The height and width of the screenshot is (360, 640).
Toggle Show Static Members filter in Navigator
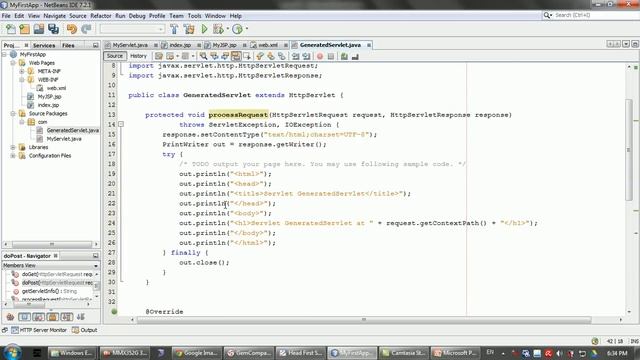click(x=39, y=317)
